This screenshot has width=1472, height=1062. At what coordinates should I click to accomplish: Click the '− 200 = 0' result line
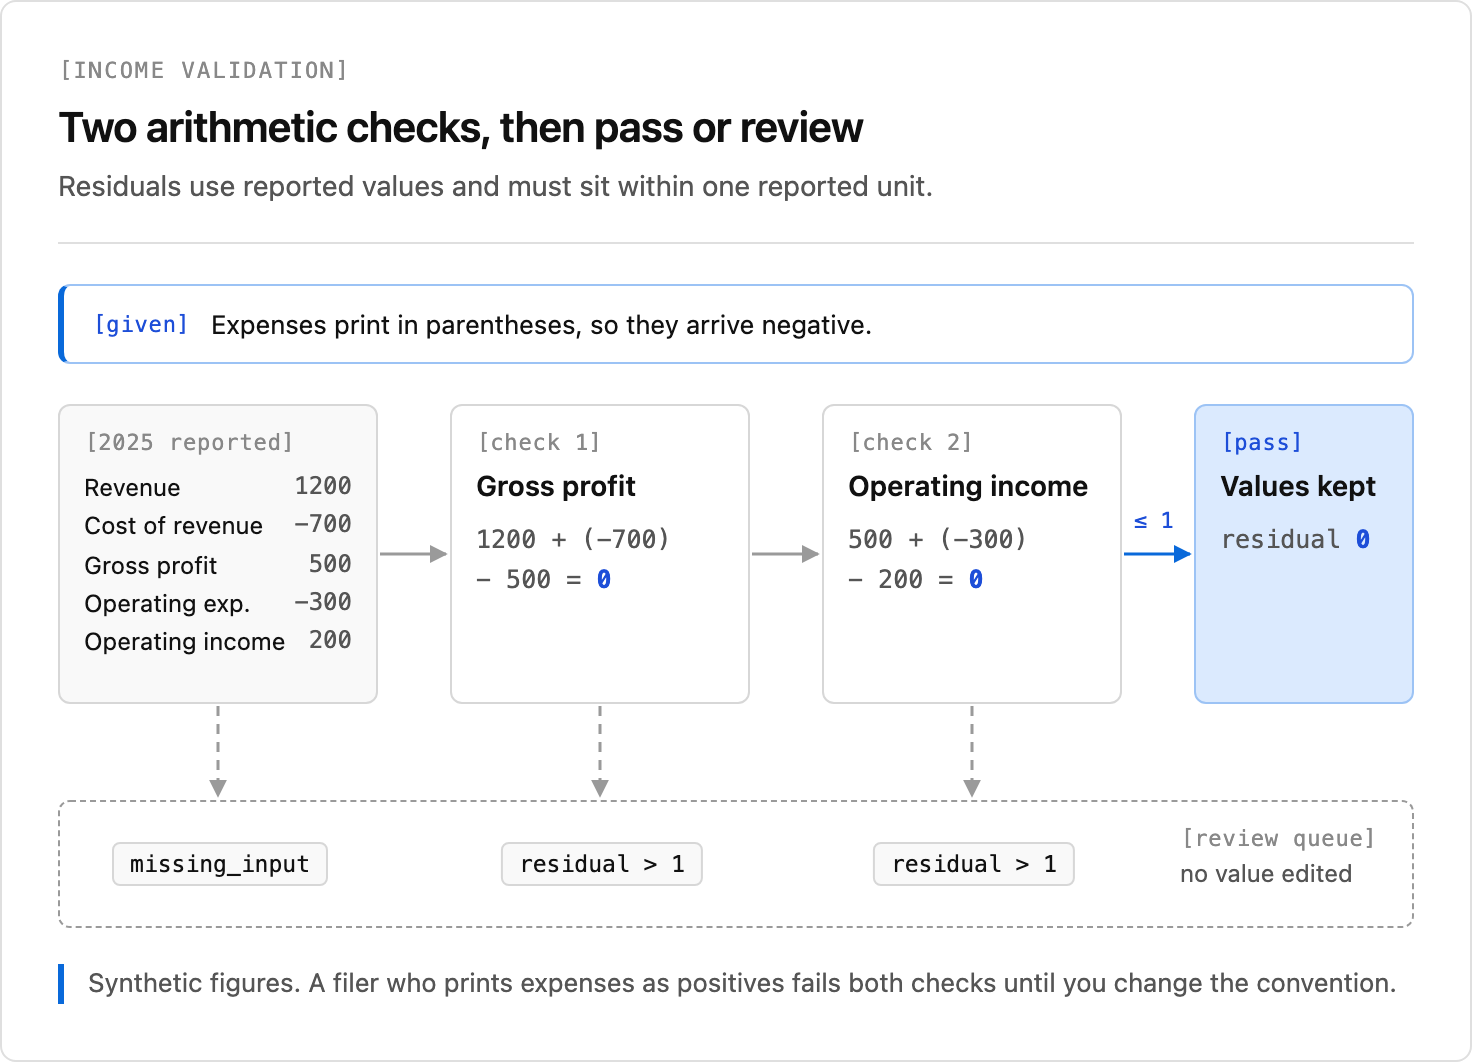pos(916,579)
